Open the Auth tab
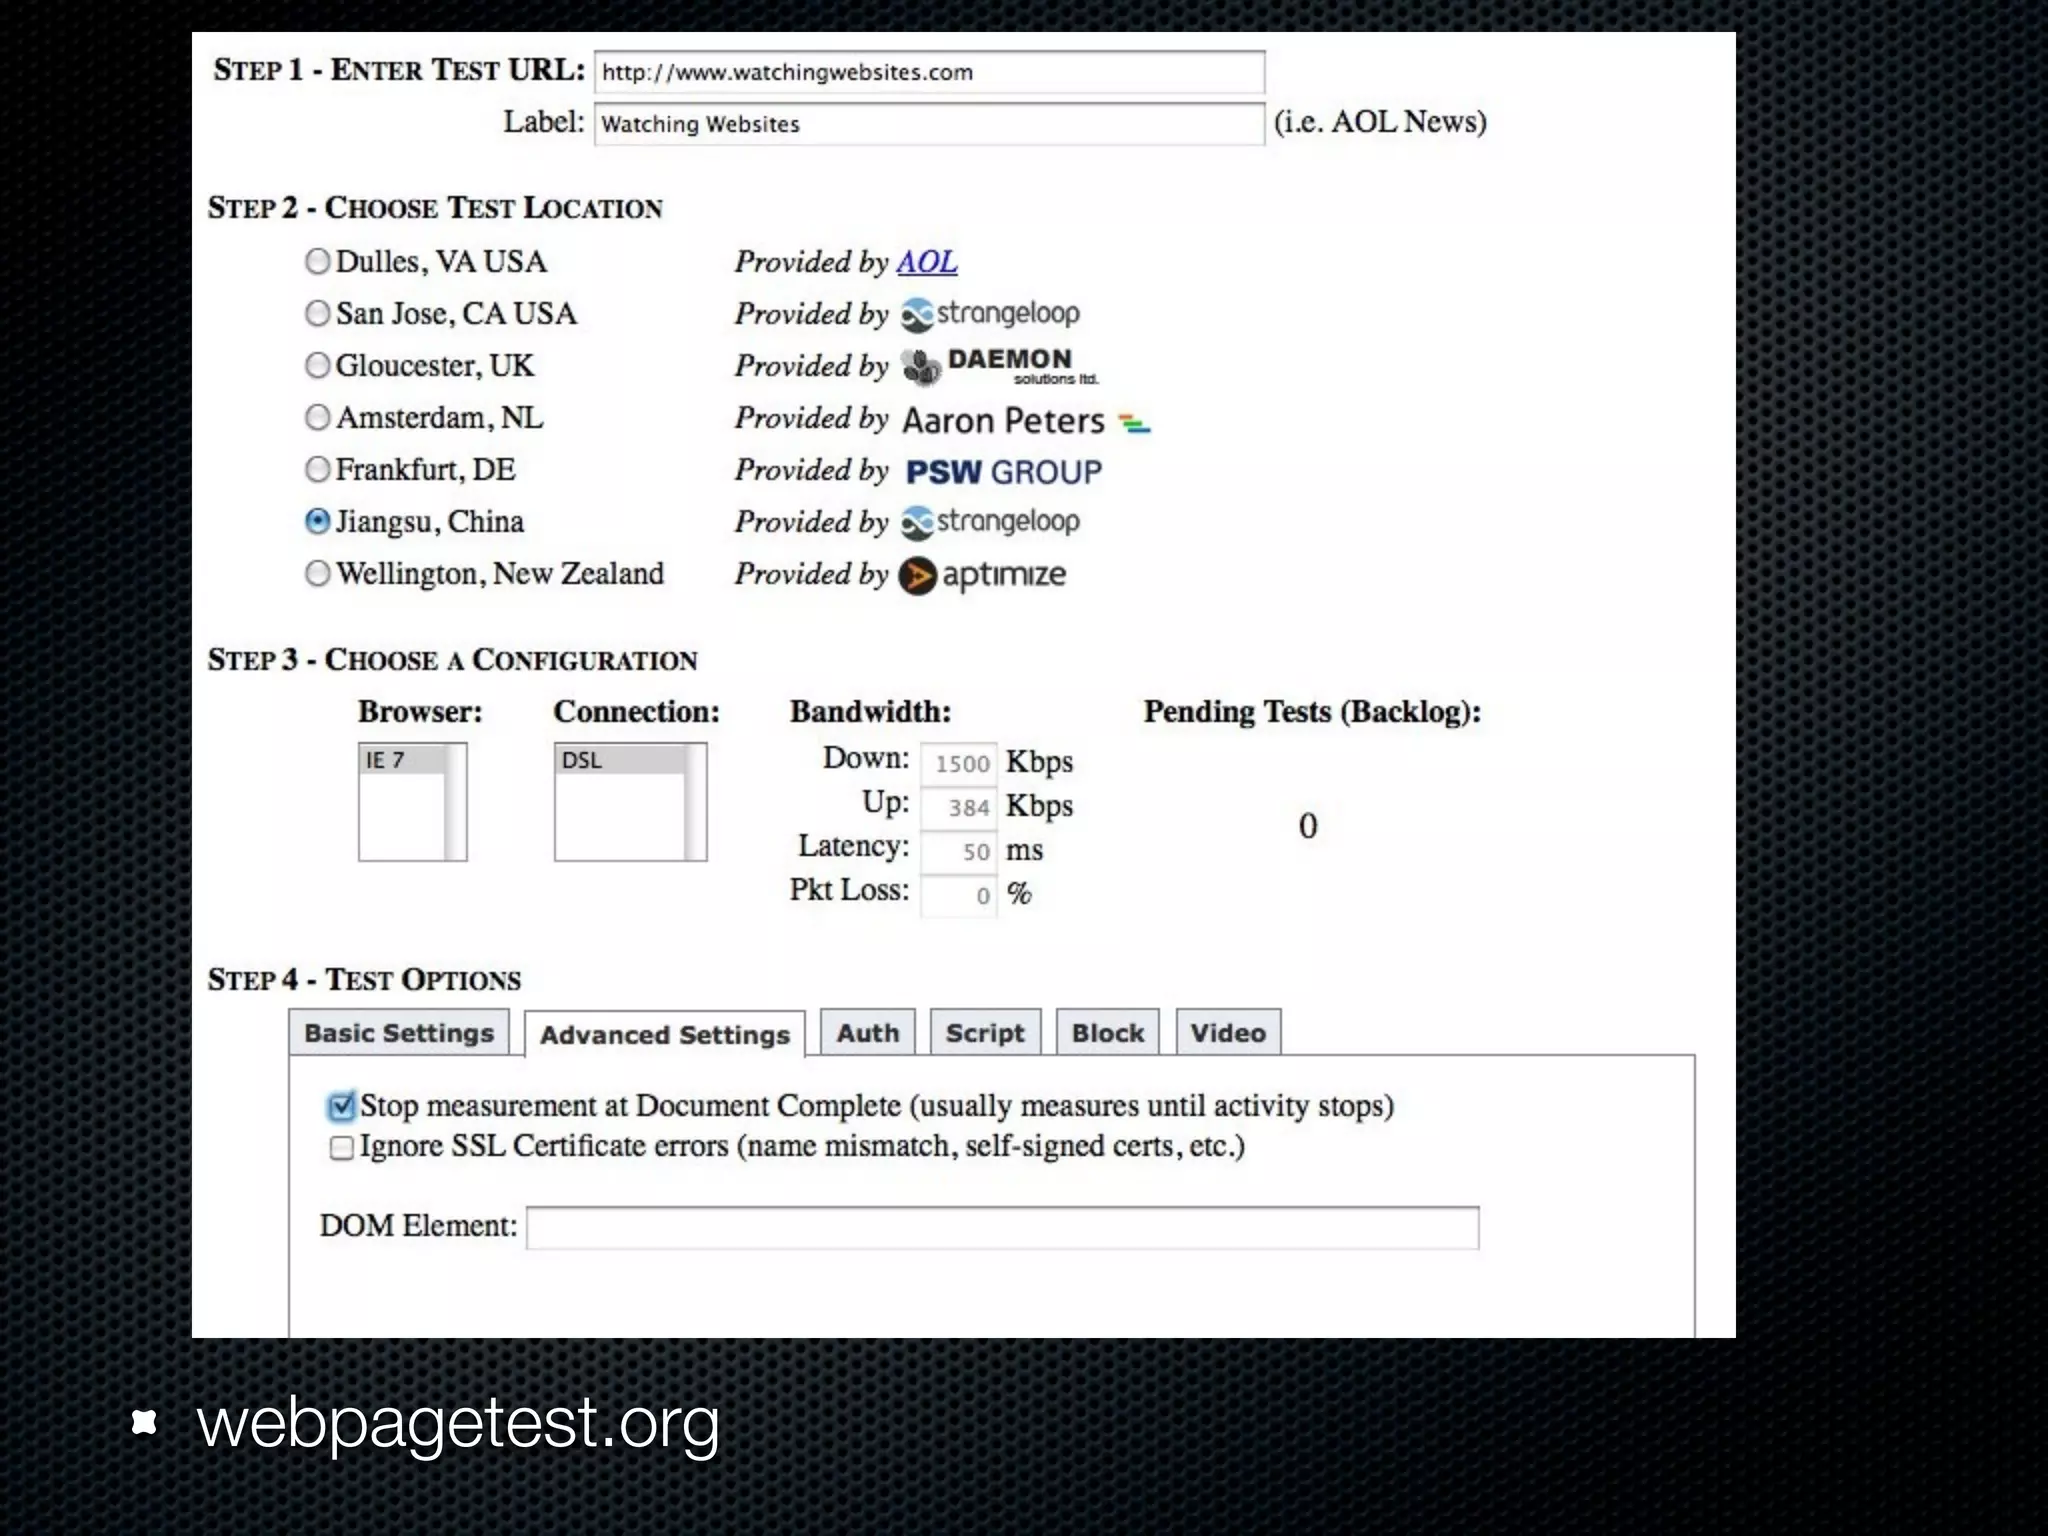 868,1033
